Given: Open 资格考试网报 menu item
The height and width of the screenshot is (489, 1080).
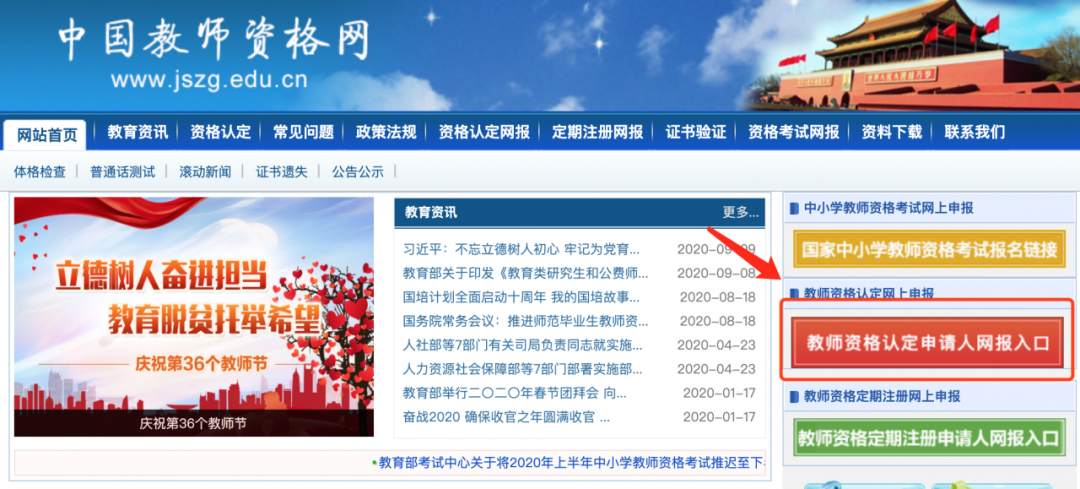Looking at the screenshot, I should [x=793, y=132].
